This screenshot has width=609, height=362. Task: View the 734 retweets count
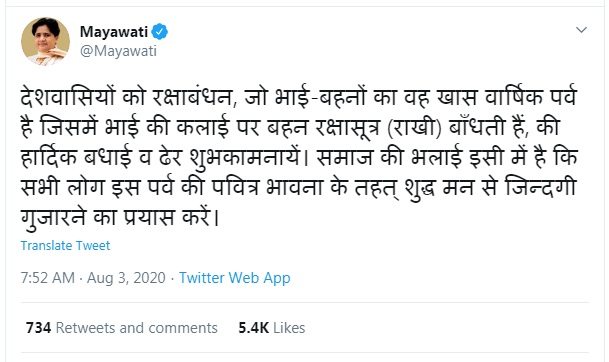(38, 328)
